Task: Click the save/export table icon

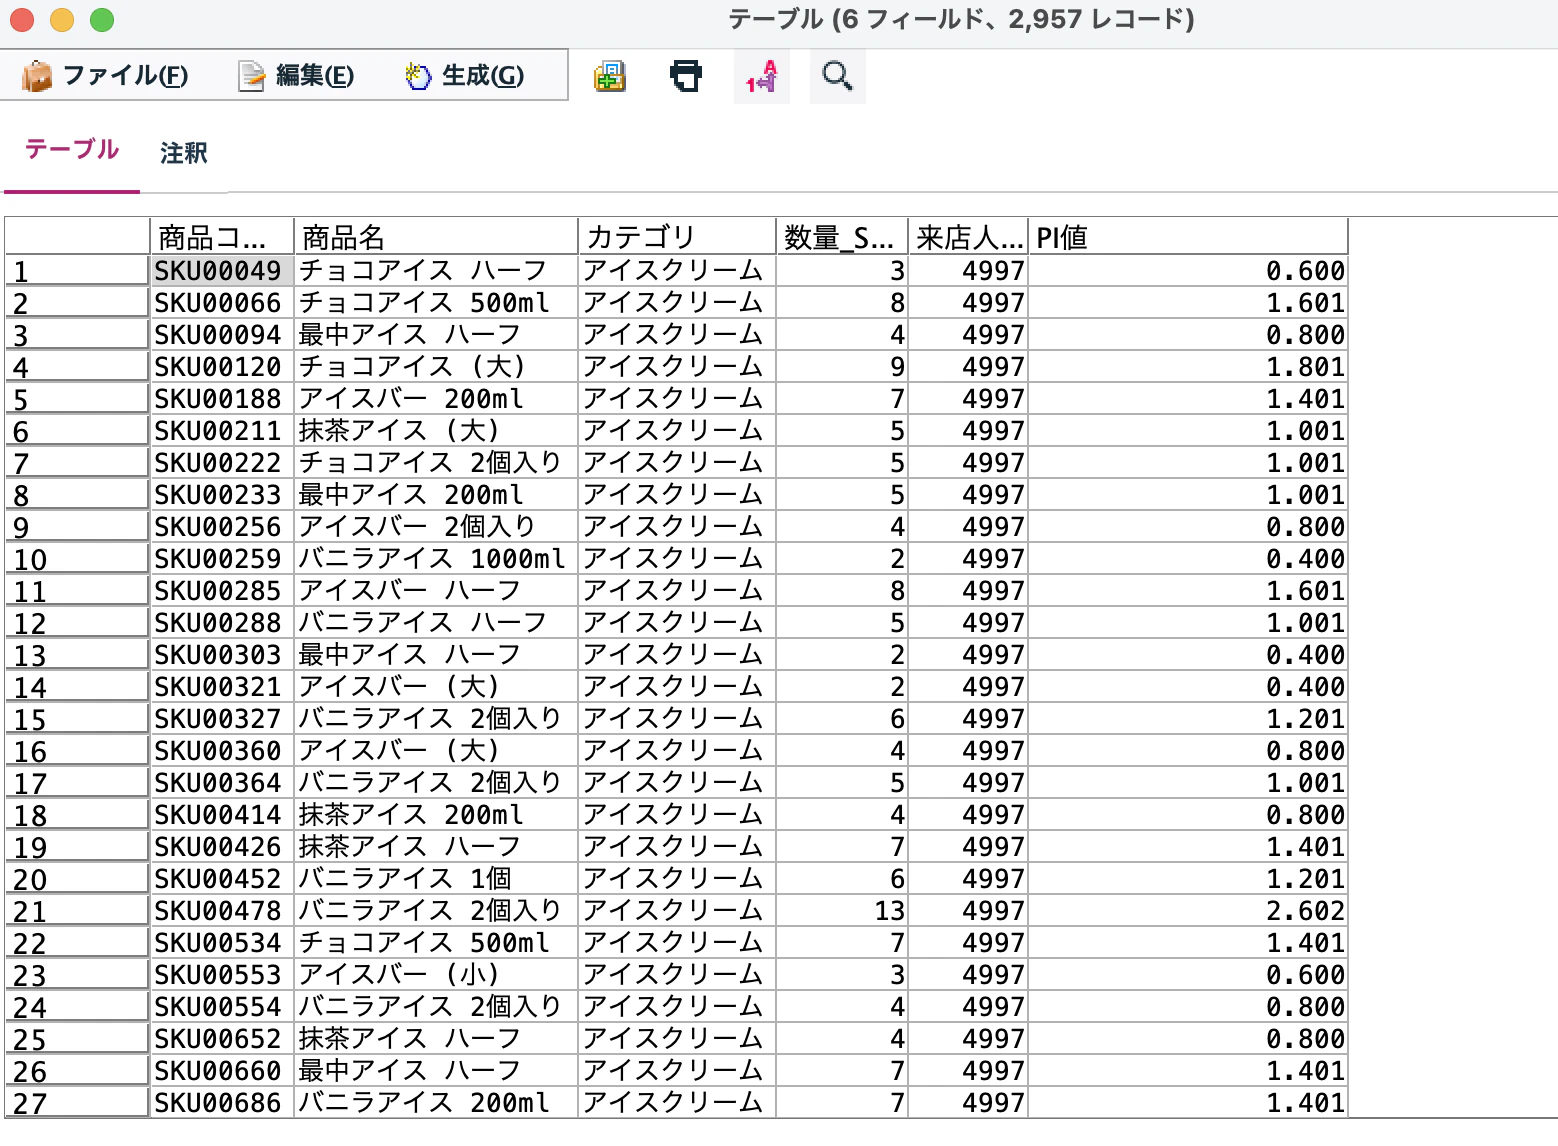Action: click(x=610, y=76)
